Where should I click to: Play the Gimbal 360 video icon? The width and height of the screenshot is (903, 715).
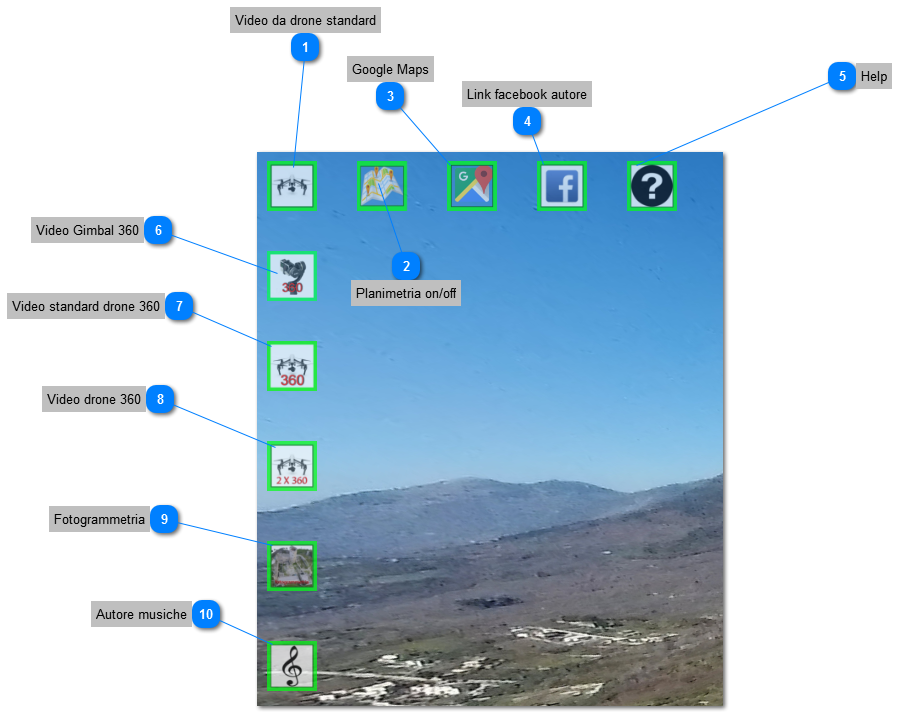(x=292, y=276)
